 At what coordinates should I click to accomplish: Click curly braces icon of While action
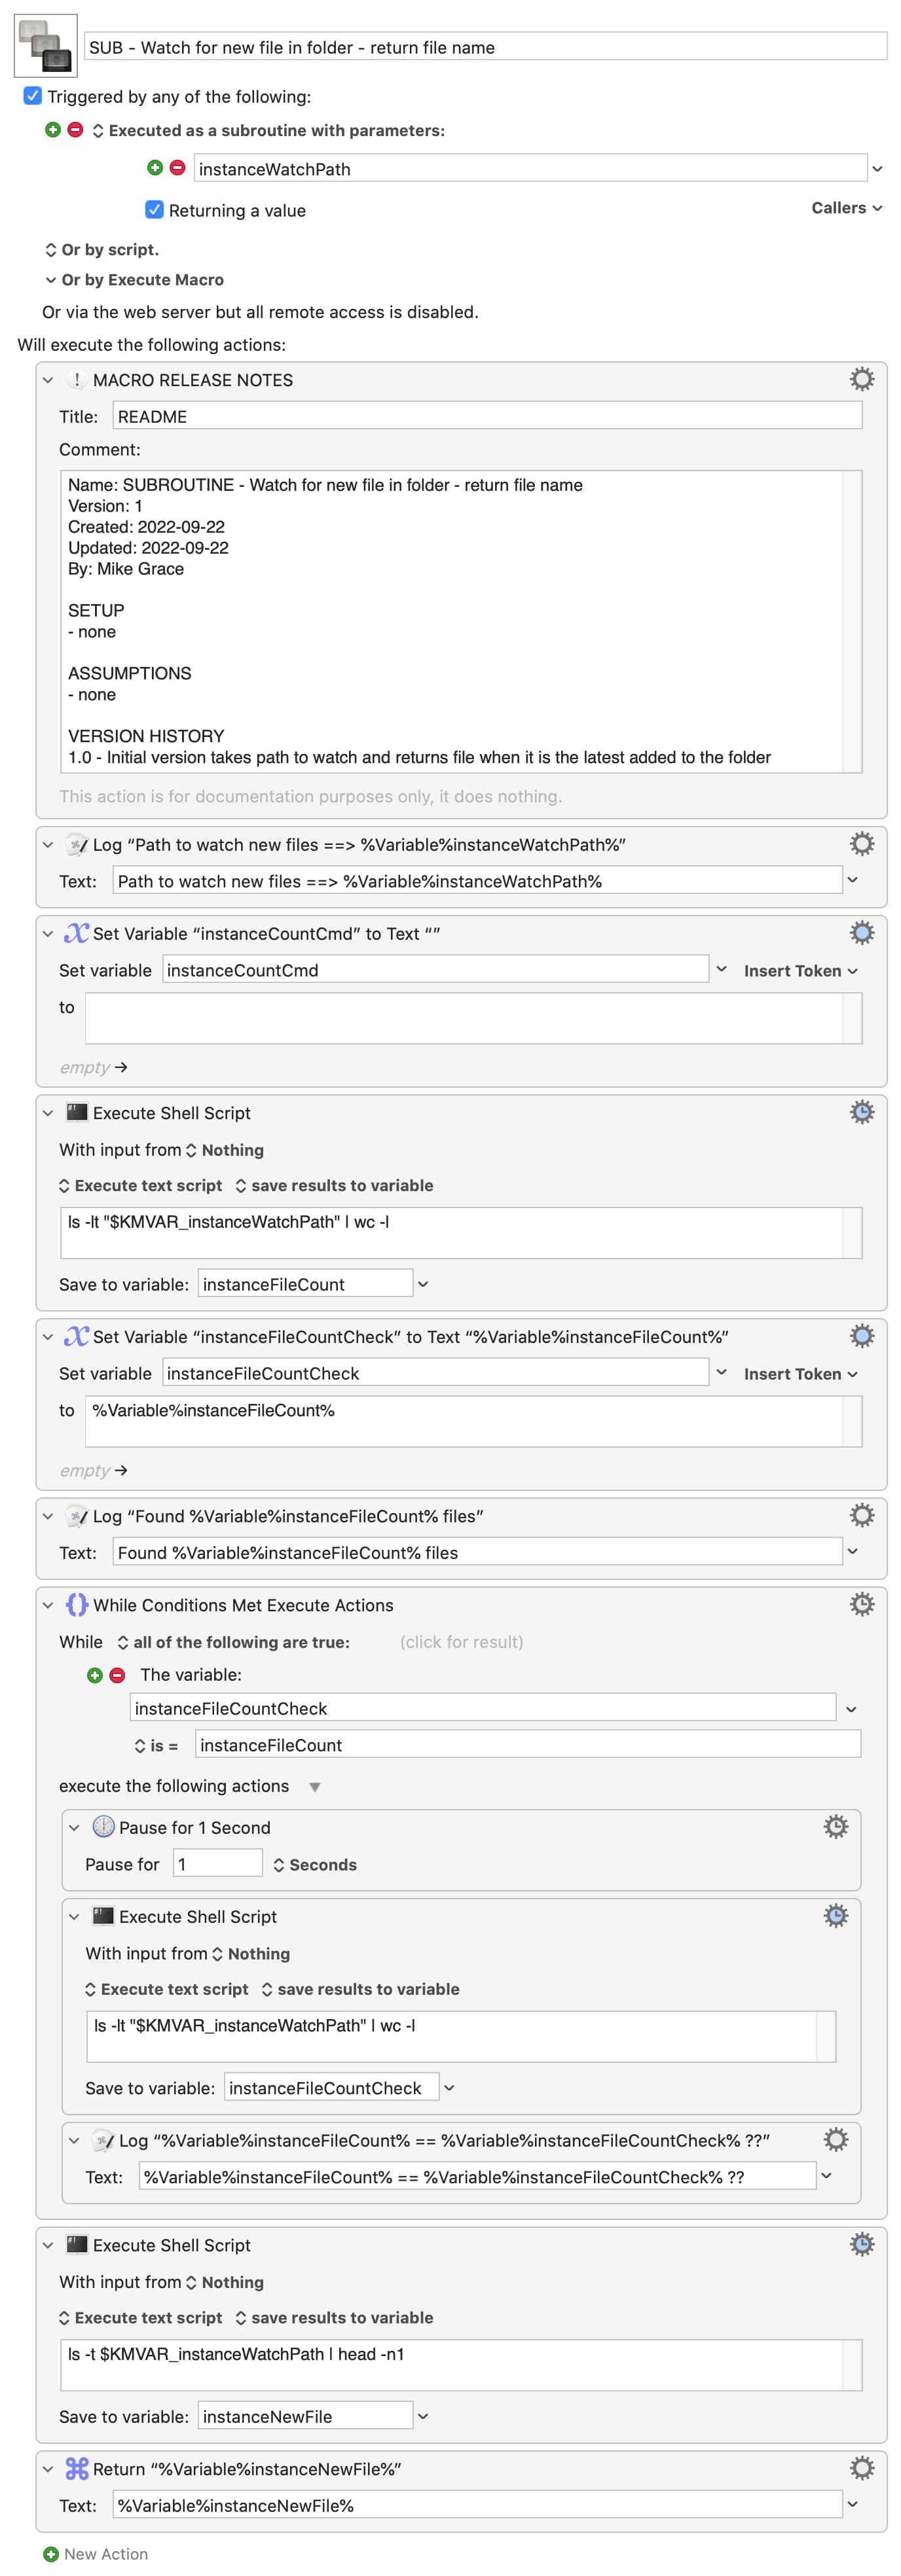tap(77, 1604)
